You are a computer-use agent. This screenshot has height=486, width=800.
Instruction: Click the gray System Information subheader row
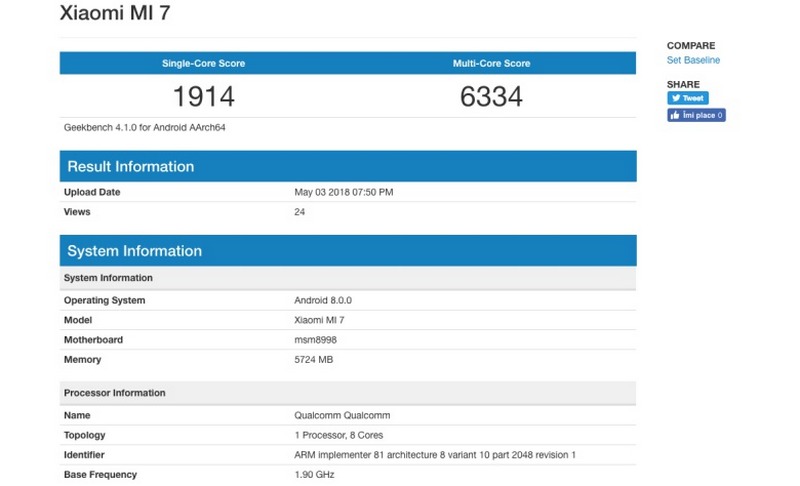pyautogui.click(x=348, y=278)
